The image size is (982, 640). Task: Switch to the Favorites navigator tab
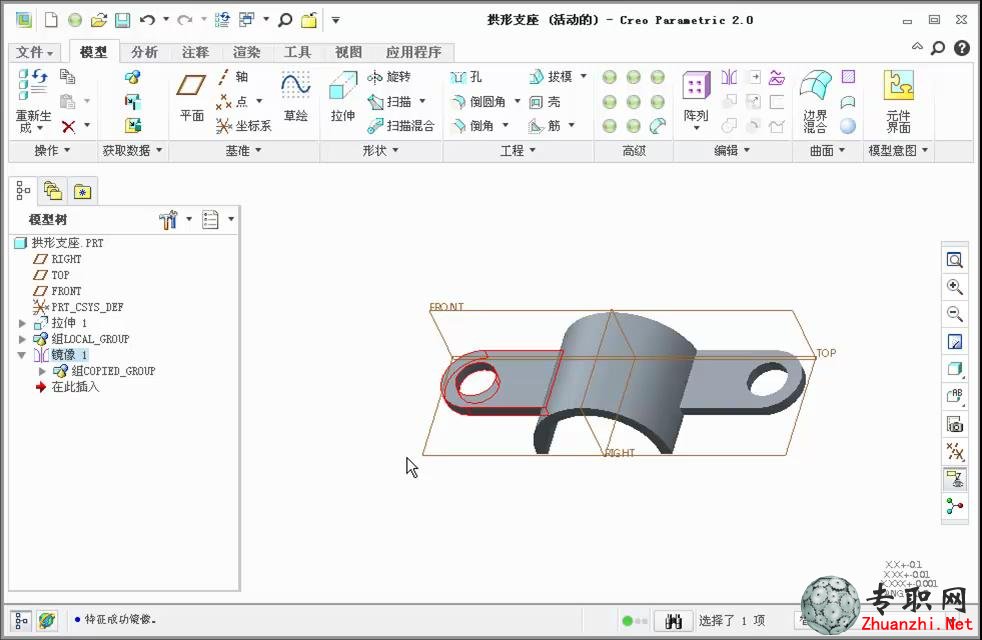pyautogui.click(x=82, y=191)
